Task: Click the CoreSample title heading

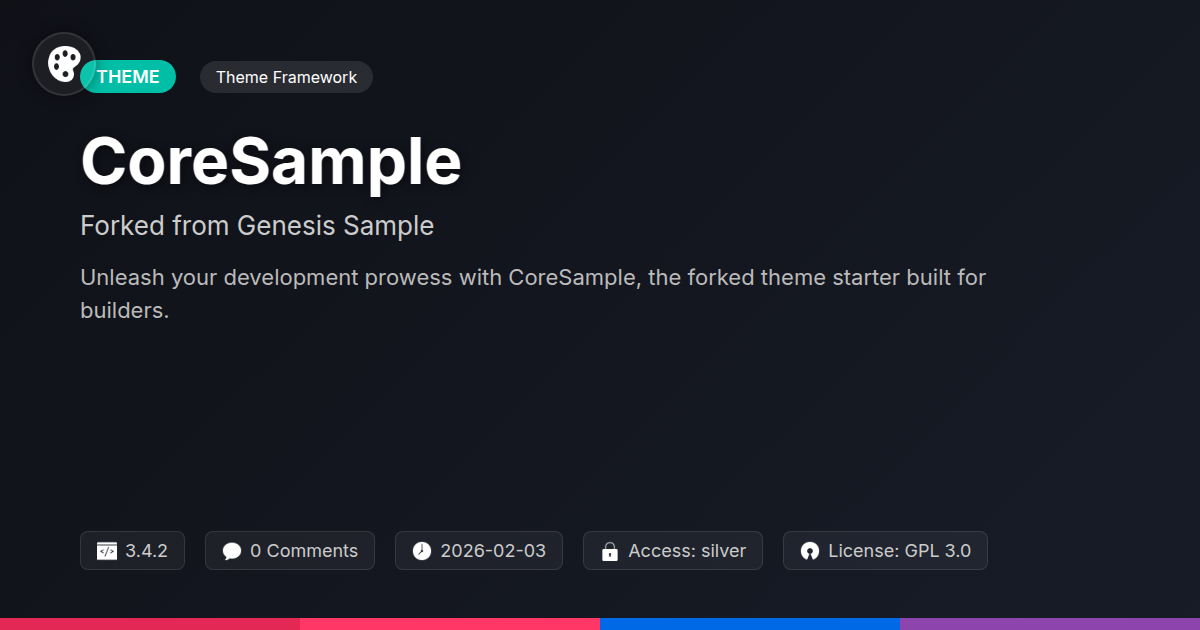Action: [271, 161]
